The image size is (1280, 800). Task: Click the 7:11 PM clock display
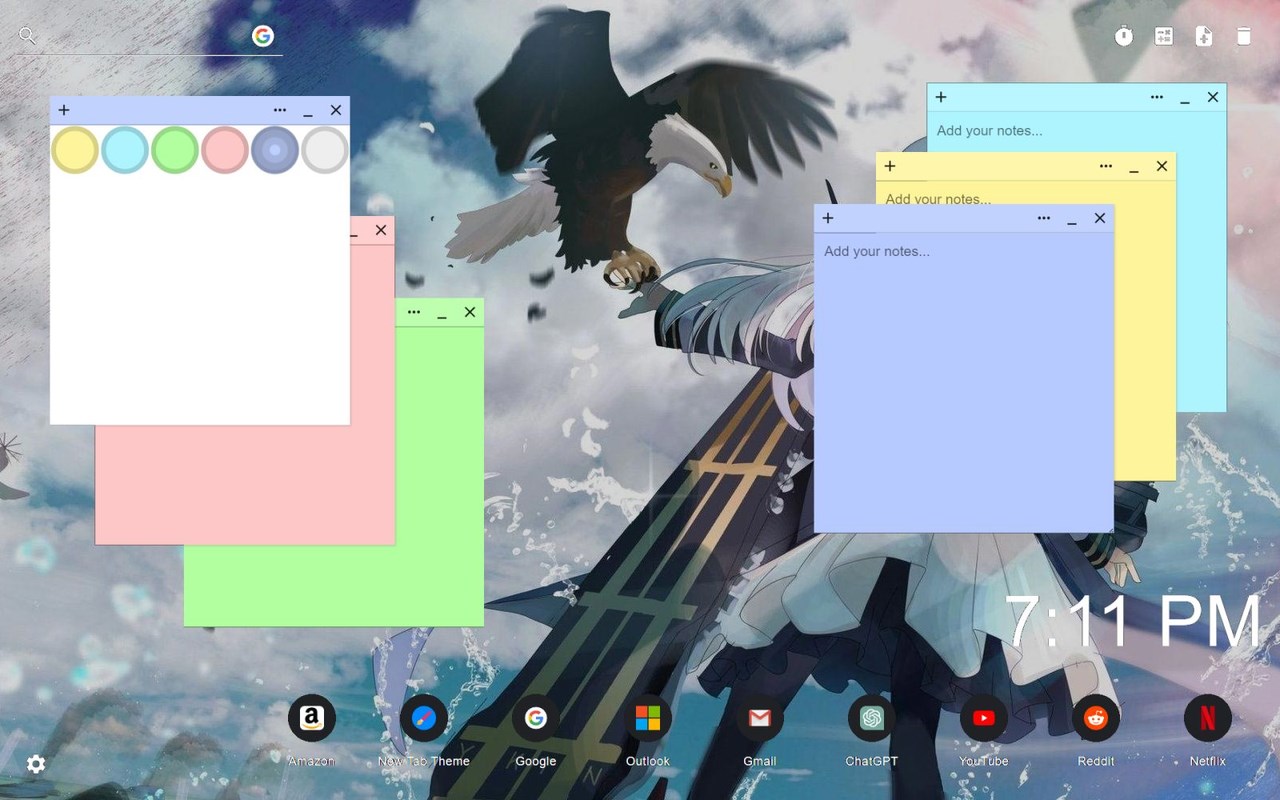pyautogui.click(x=1133, y=621)
